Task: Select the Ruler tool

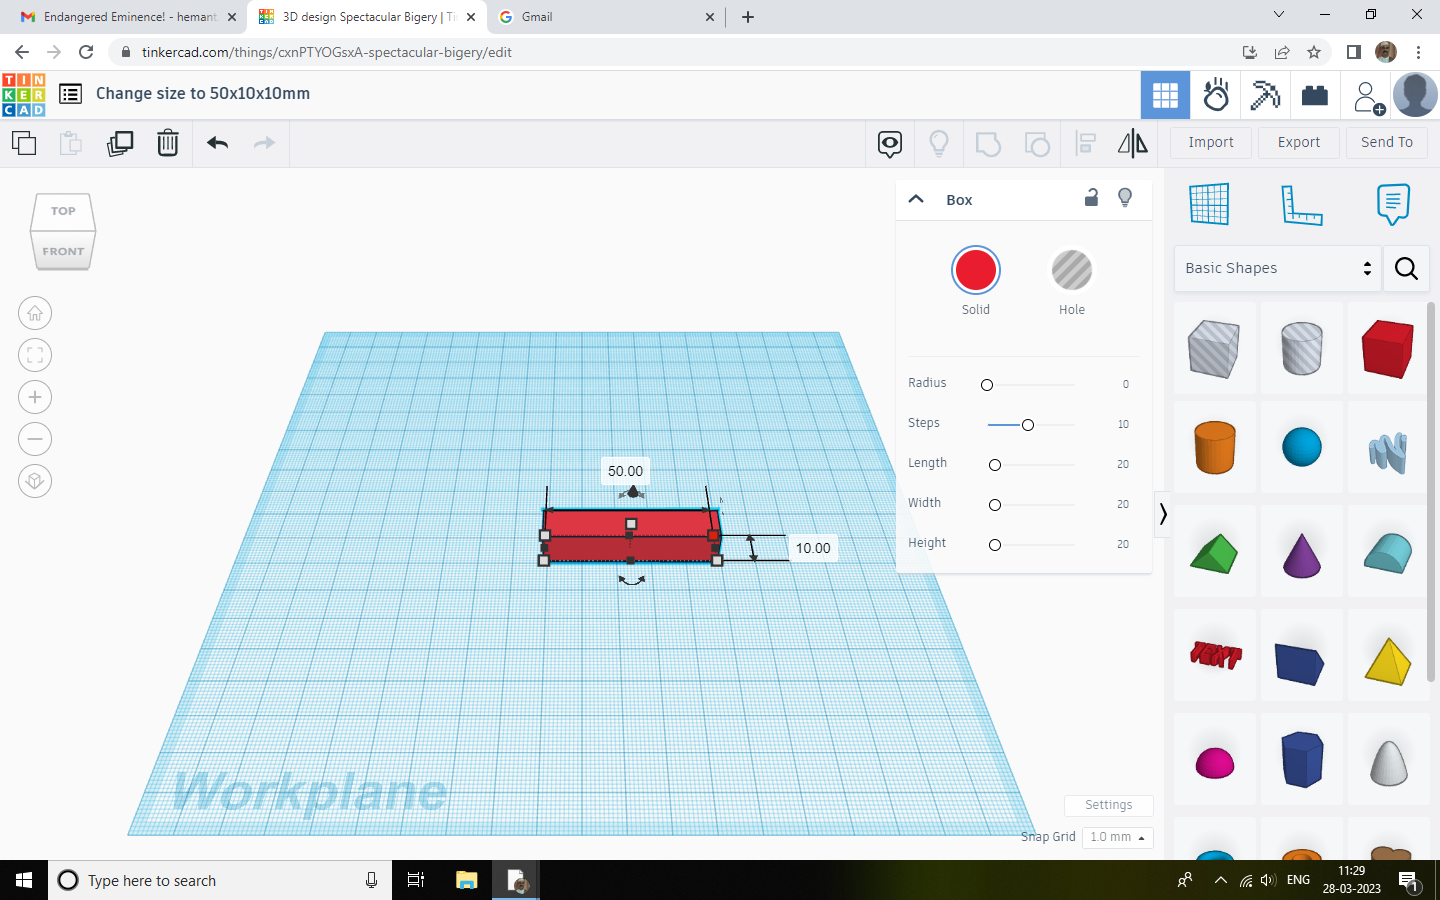Action: pos(1301,203)
